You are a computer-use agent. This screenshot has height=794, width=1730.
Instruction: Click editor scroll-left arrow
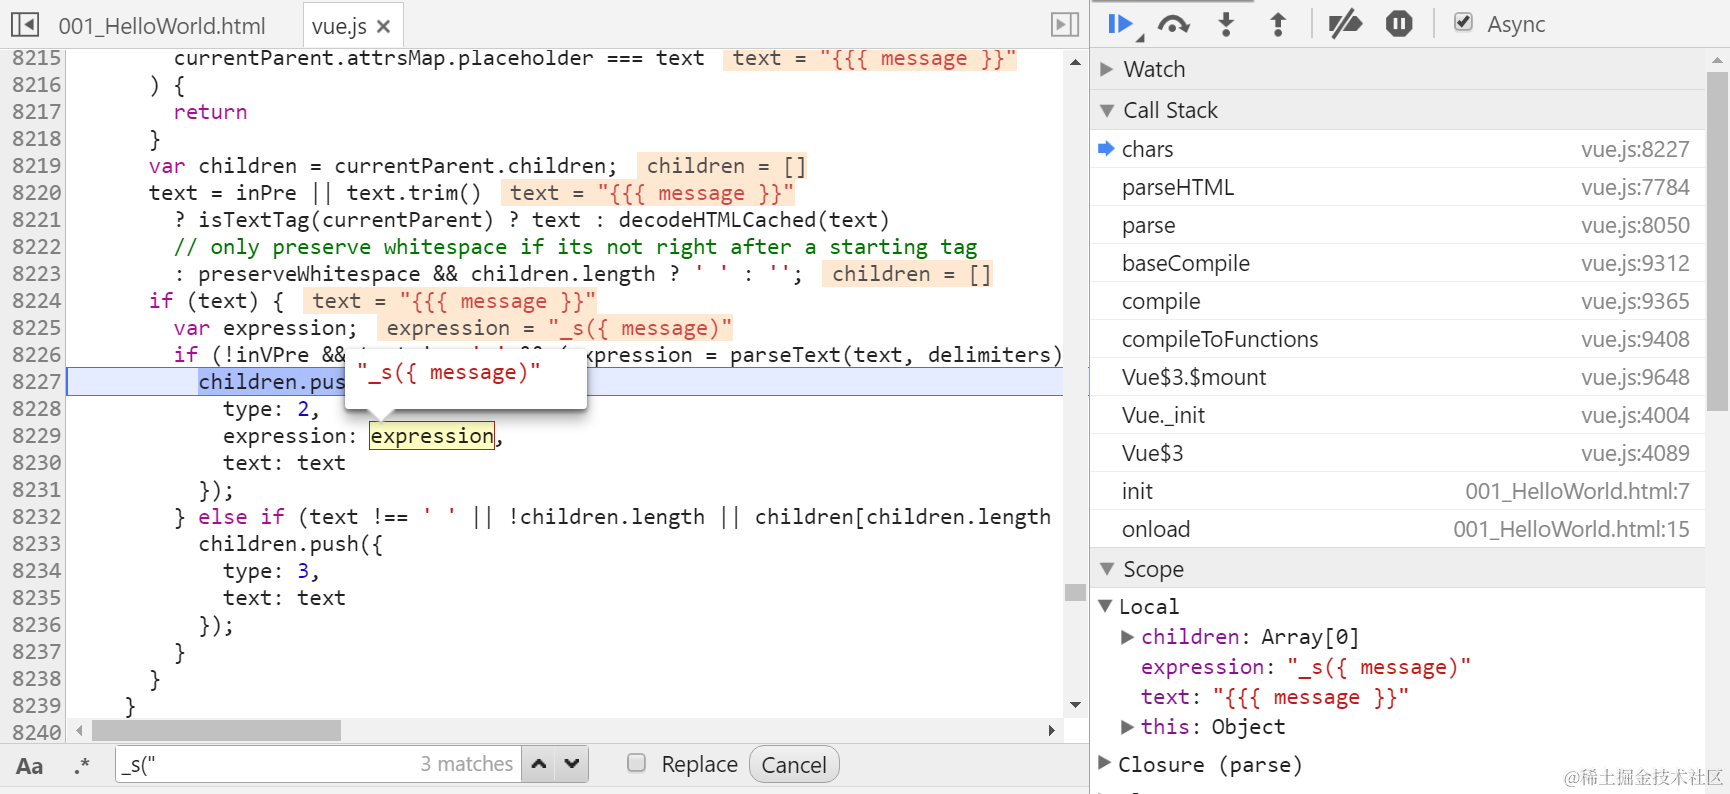click(79, 731)
